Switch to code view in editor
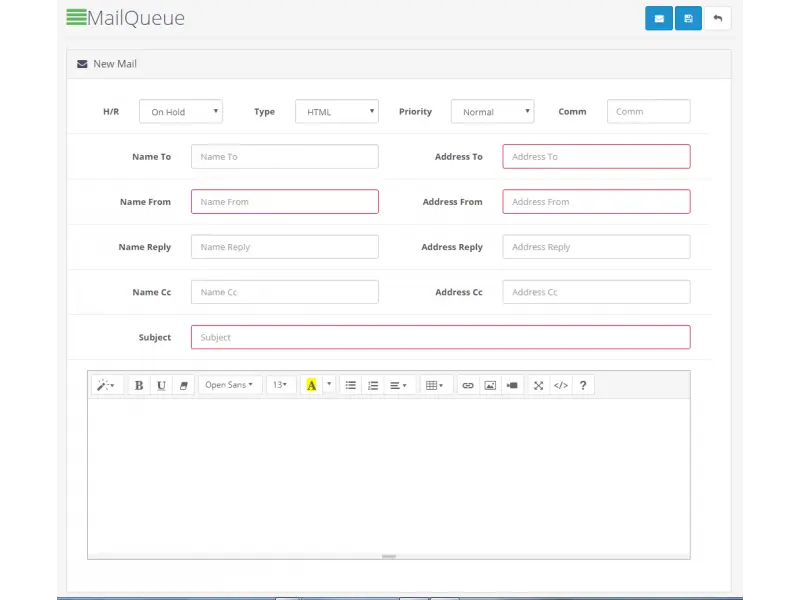 (x=561, y=385)
